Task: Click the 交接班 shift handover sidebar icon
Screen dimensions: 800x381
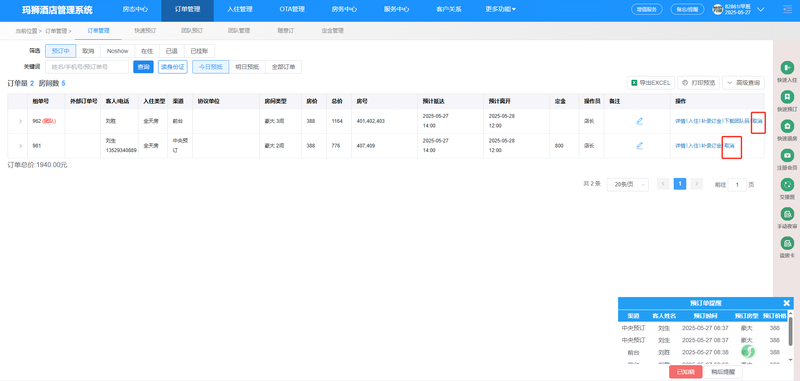Action: 787,184
